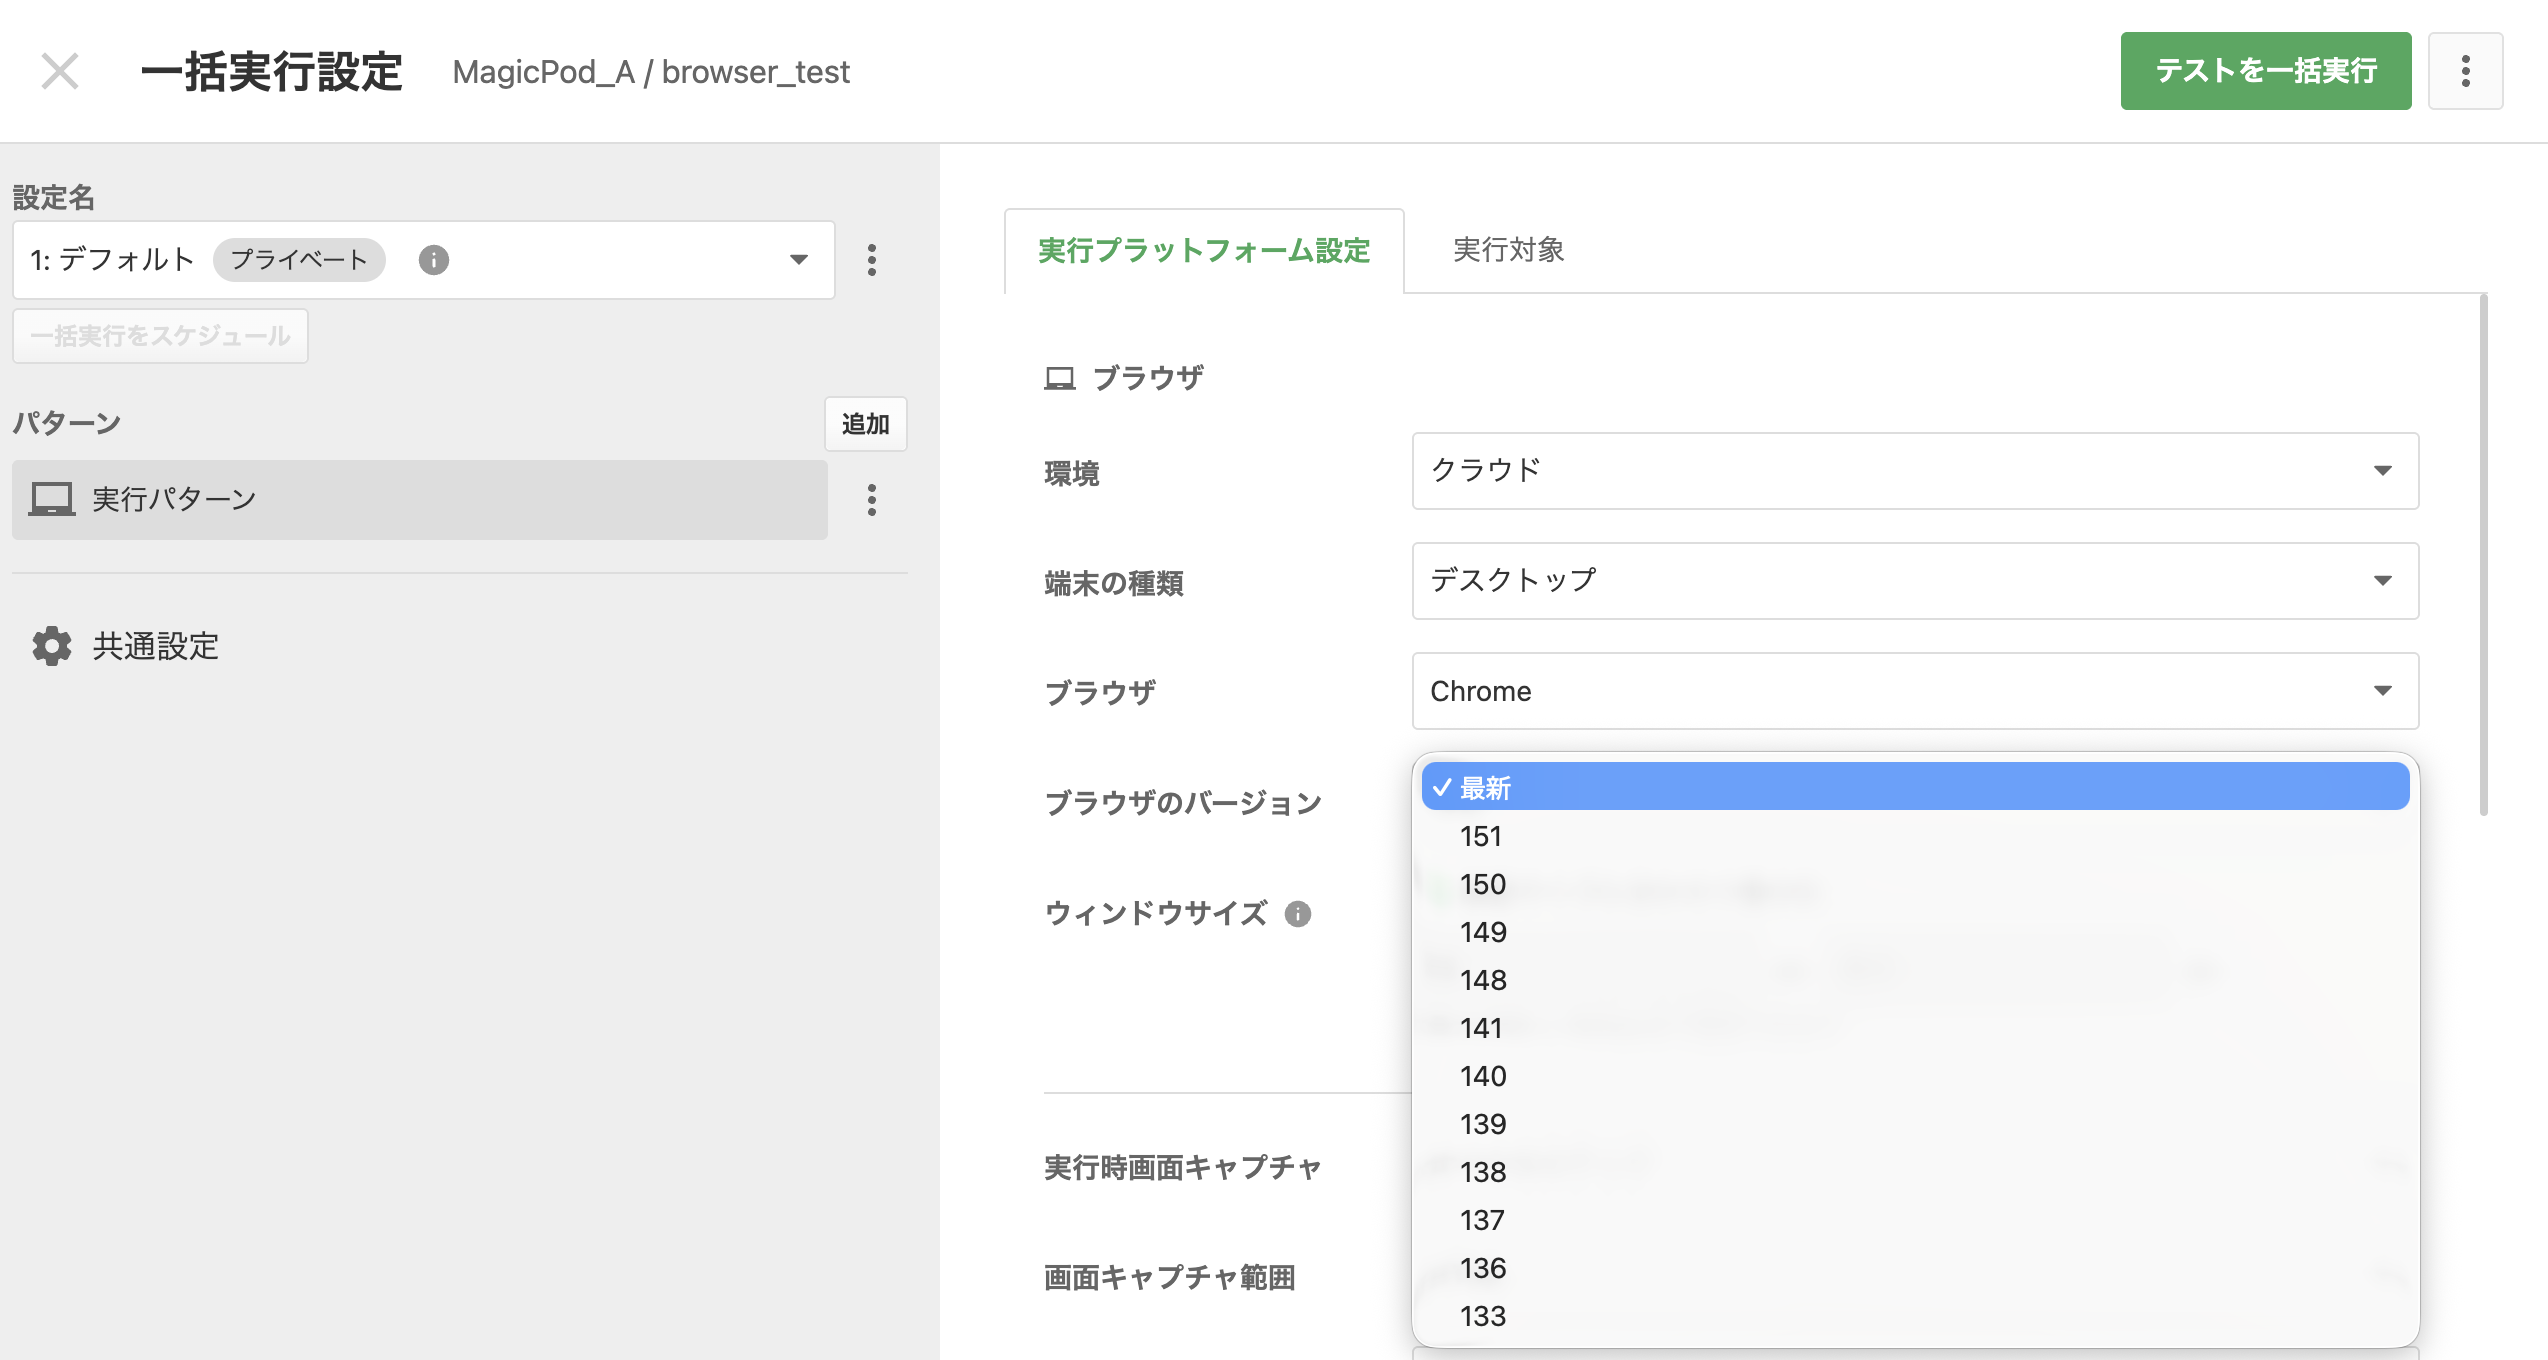
Task: Open the 設定名 デフォルト dropdown
Action: [423, 260]
